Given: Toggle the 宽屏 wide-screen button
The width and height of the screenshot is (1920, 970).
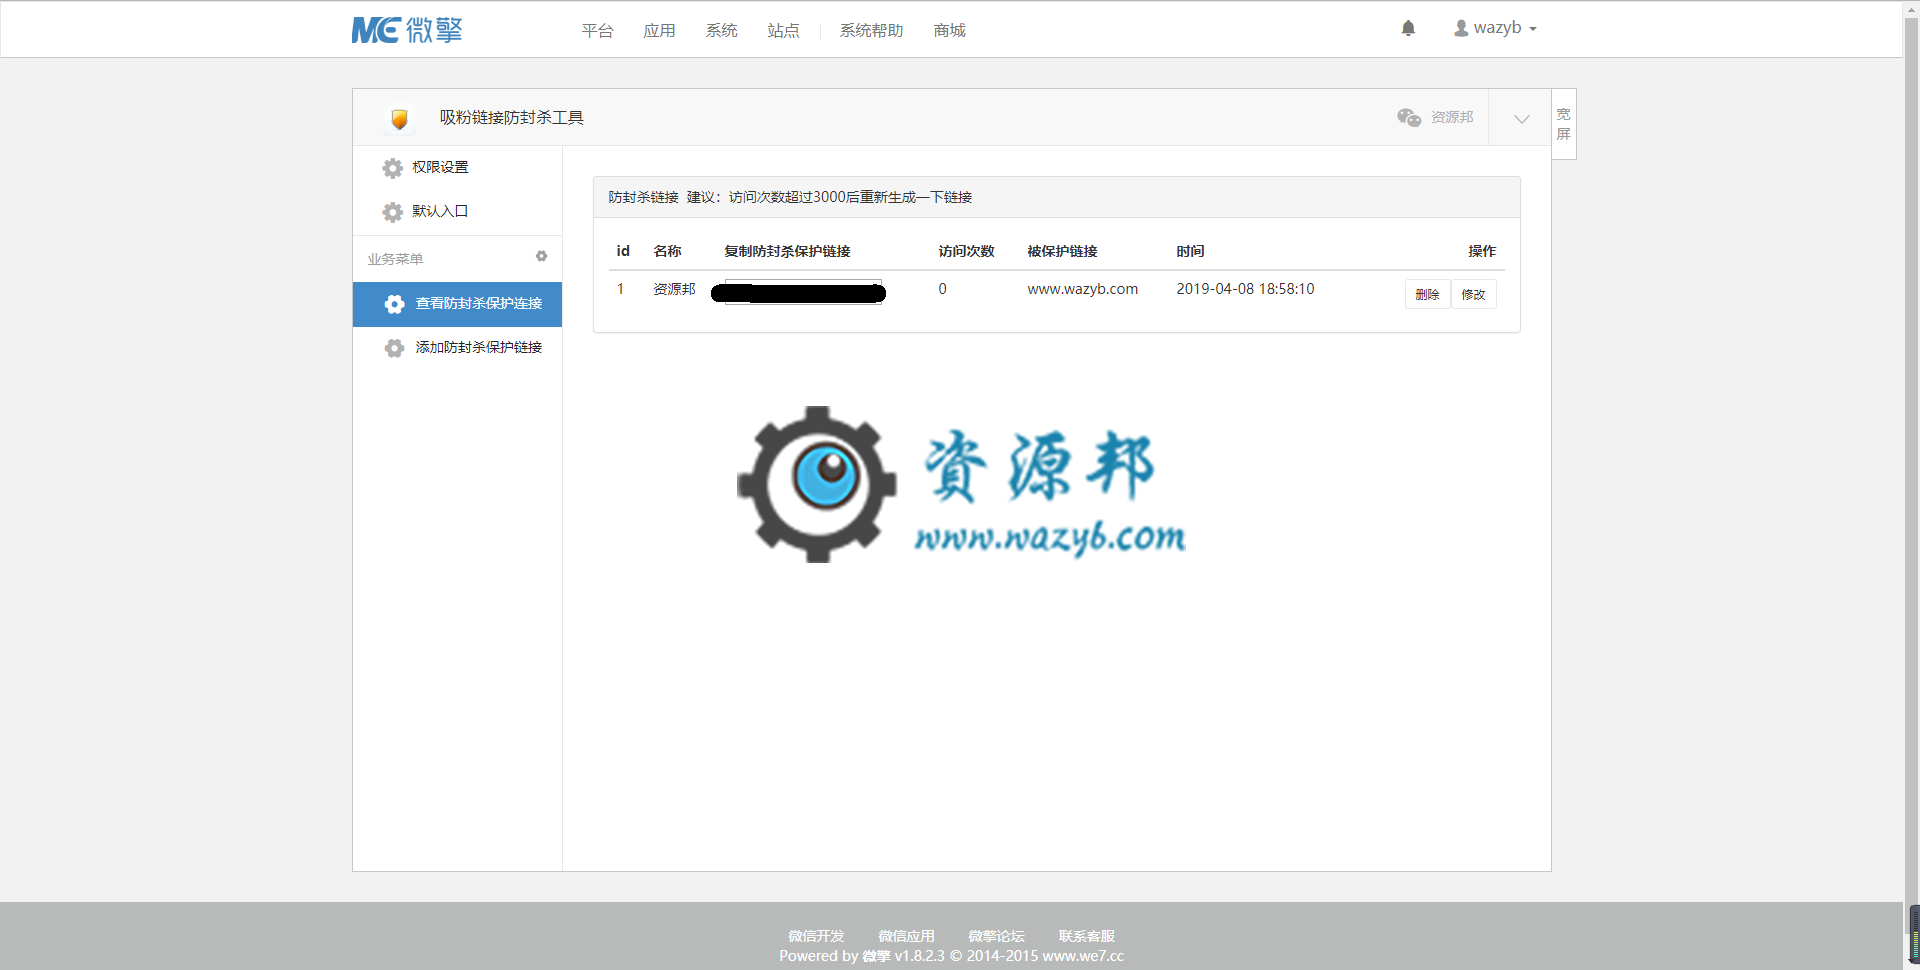Looking at the screenshot, I should click(1563, 124).
